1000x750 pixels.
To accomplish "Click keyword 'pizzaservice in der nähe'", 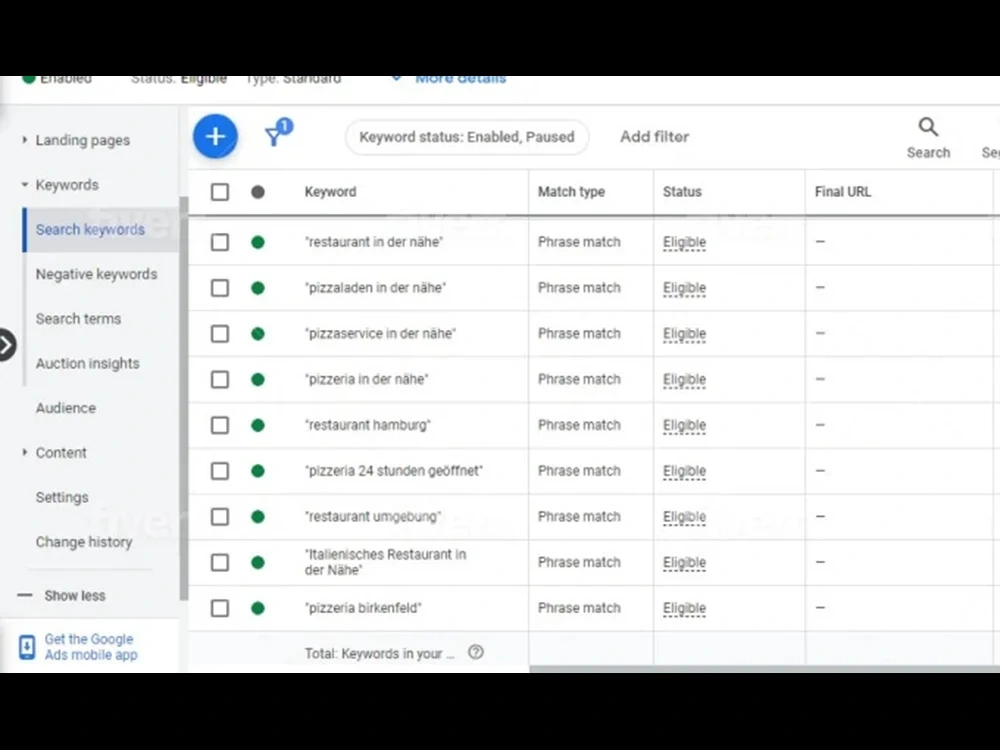I will (x=380, y=334).
